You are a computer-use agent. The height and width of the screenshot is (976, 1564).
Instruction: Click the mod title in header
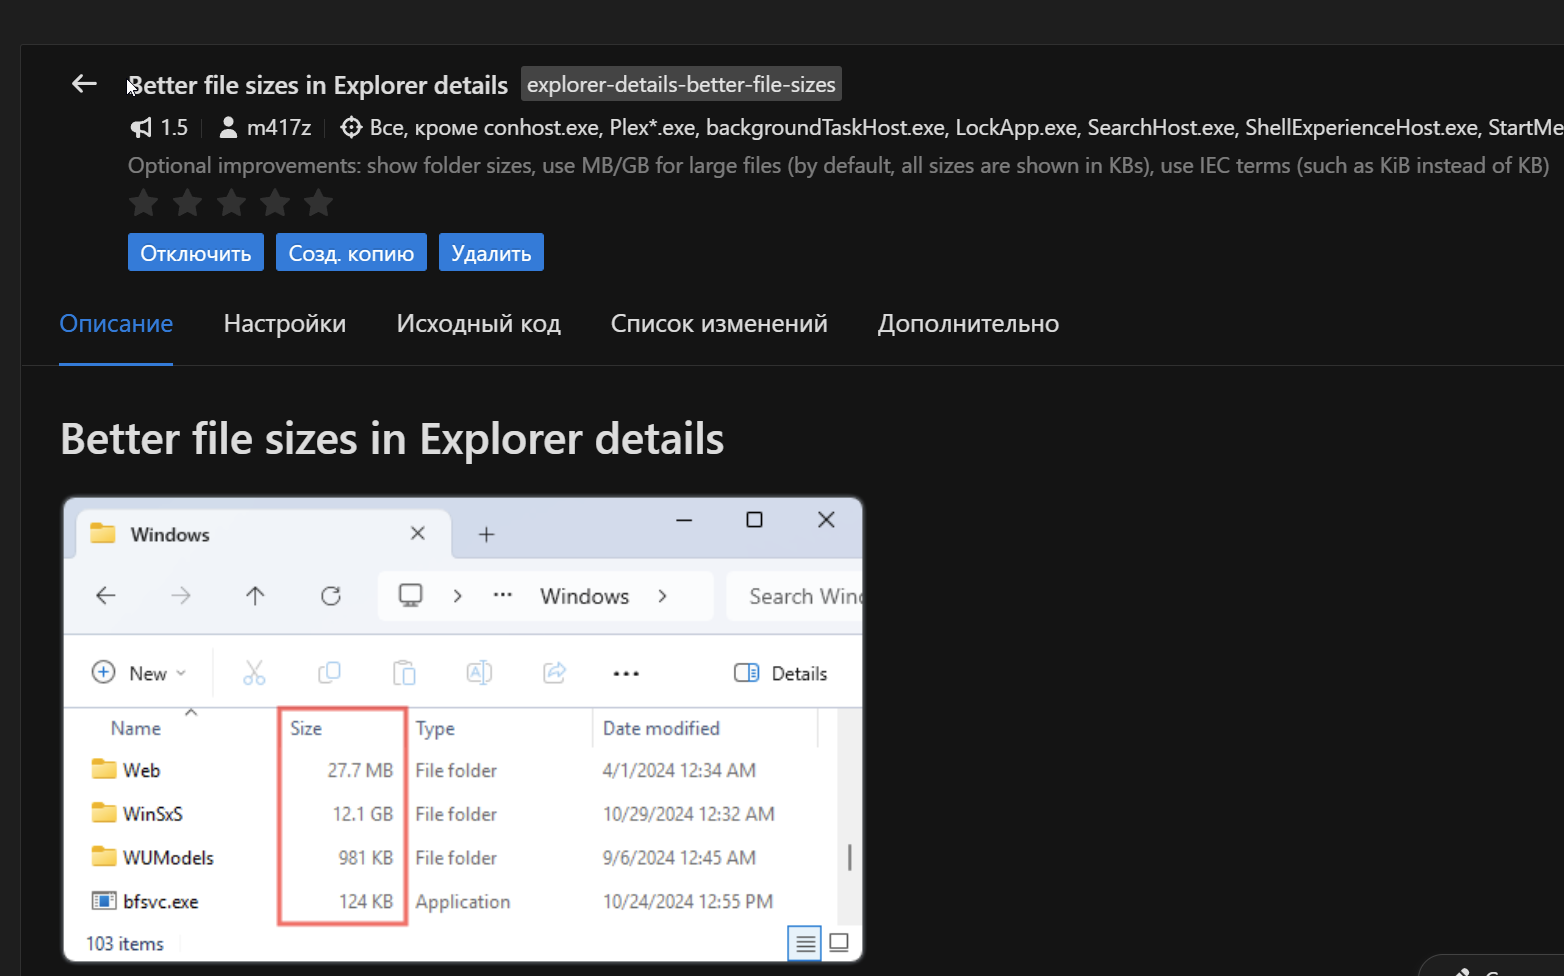click(x=318, y=86)
